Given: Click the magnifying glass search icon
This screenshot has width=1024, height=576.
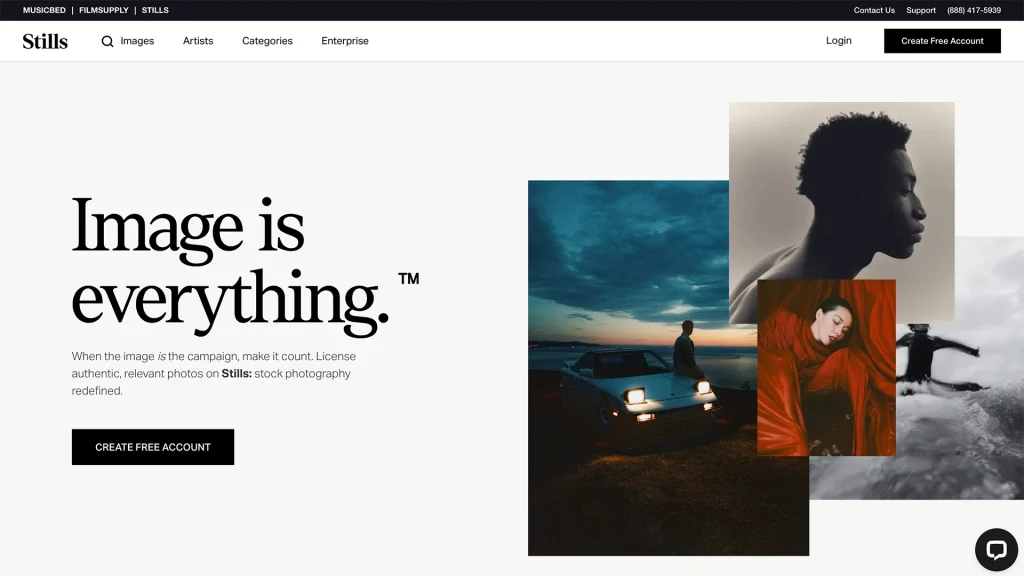Looking at the screenshot, I should [x=108, y=41].
